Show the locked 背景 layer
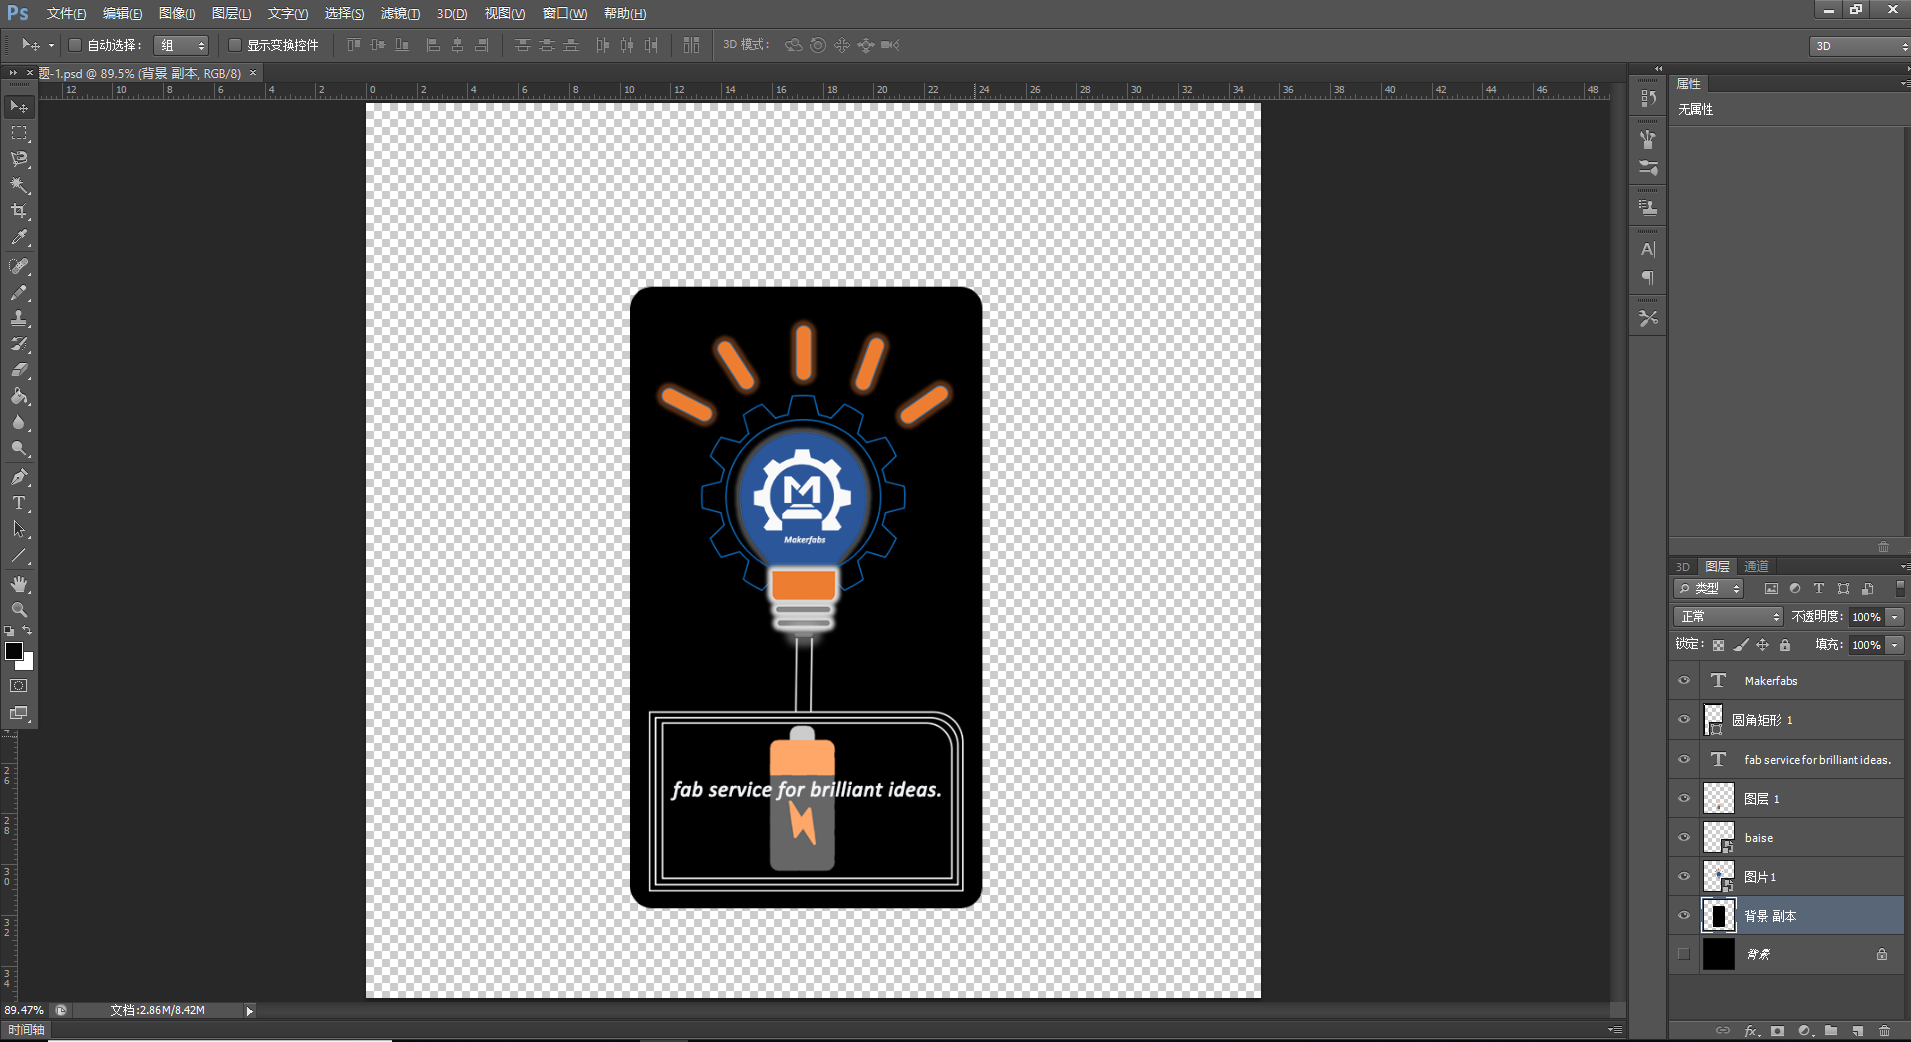The image size is (1911, 1042). [1684, 954]
